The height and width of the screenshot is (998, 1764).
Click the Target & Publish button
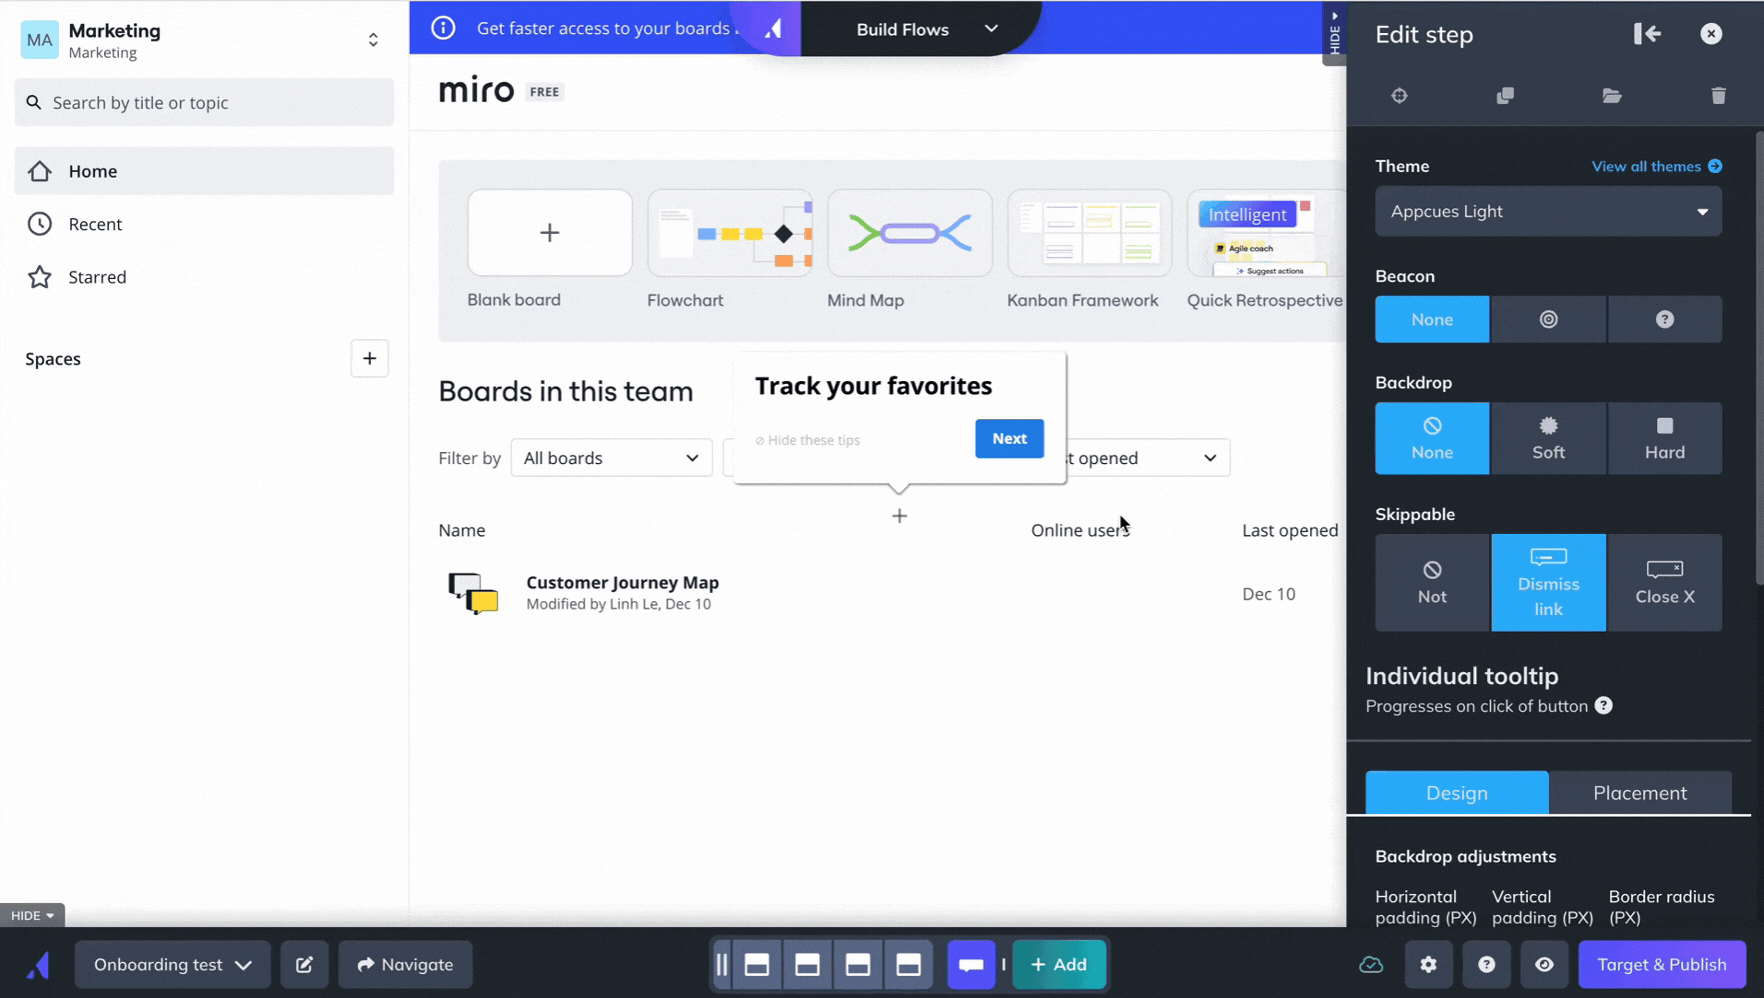pos(1661,964)
